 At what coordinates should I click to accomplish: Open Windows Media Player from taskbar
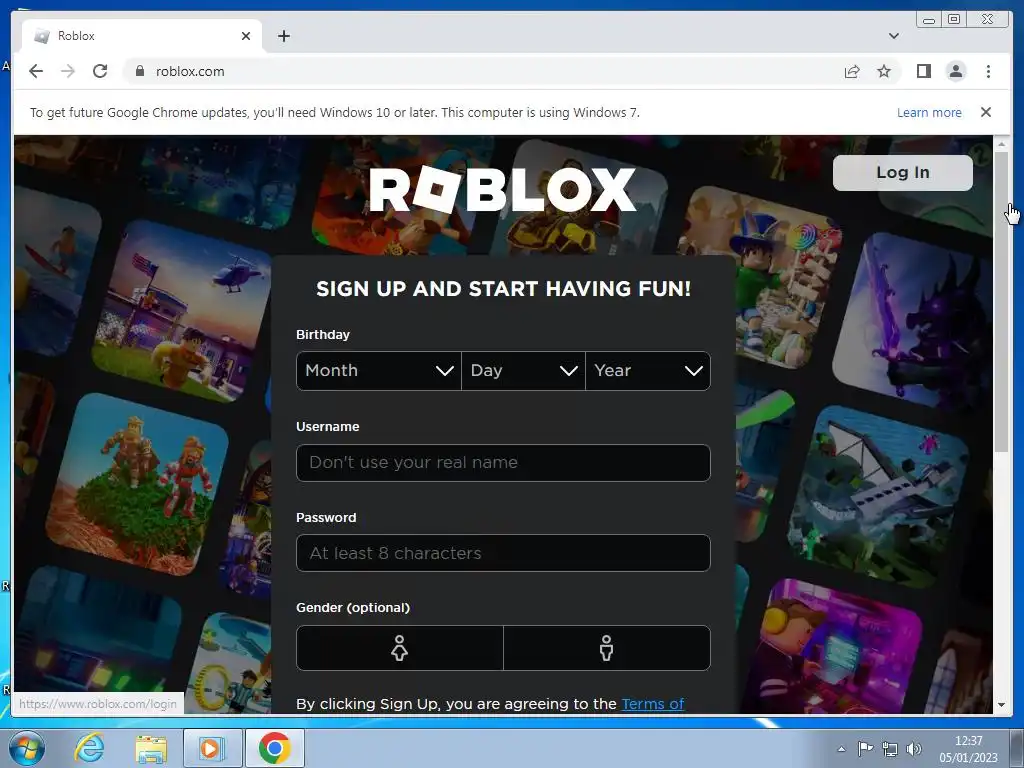point(212,748)
